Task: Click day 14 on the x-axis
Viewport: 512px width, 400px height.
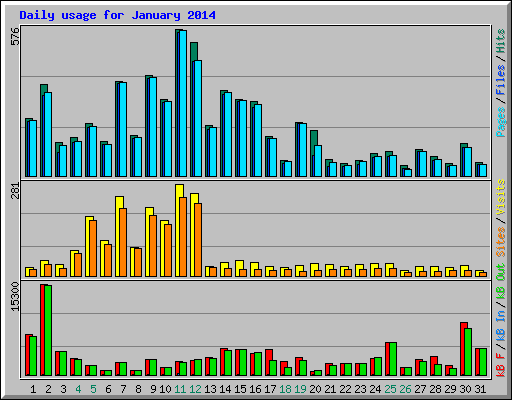Action: (x=225, y=389)
